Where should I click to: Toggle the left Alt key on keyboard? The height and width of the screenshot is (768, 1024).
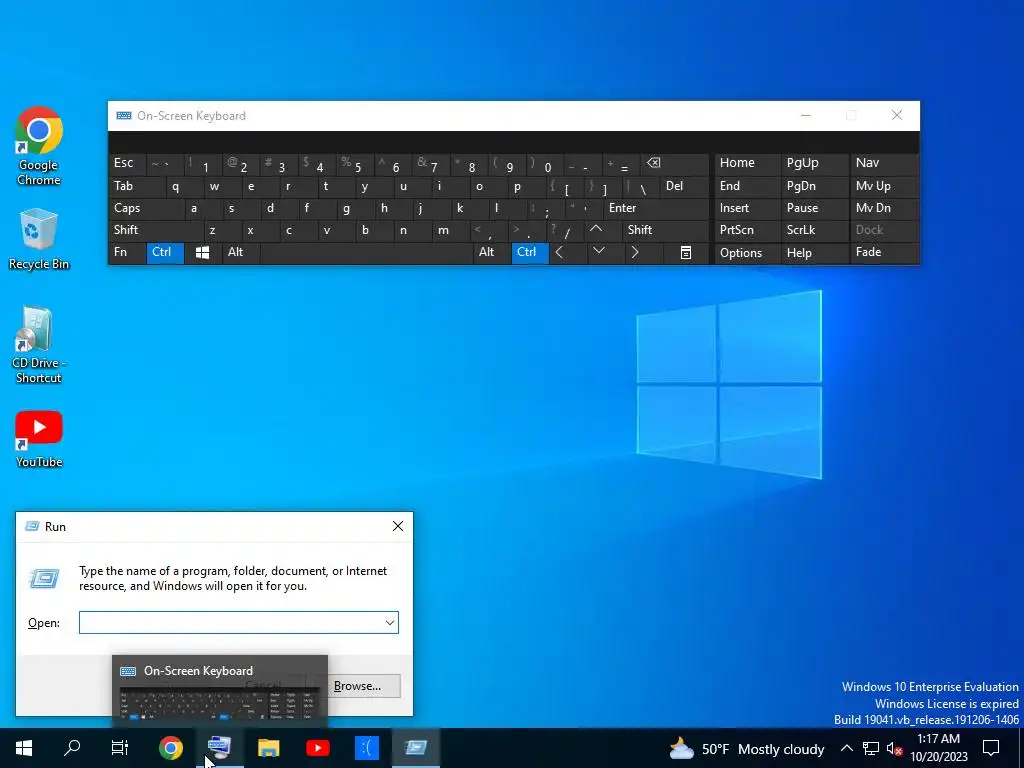tap(241, 253)
